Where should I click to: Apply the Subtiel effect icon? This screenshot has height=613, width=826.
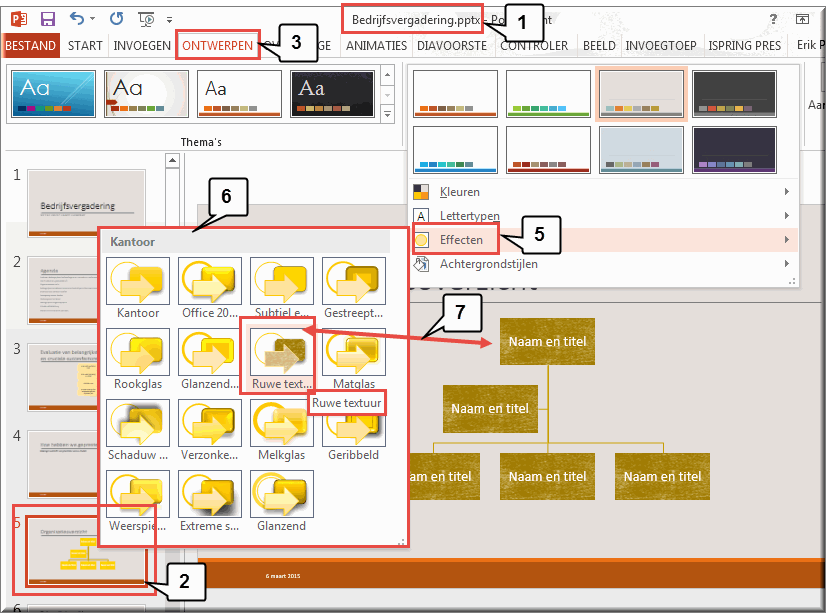coord(282,281)
